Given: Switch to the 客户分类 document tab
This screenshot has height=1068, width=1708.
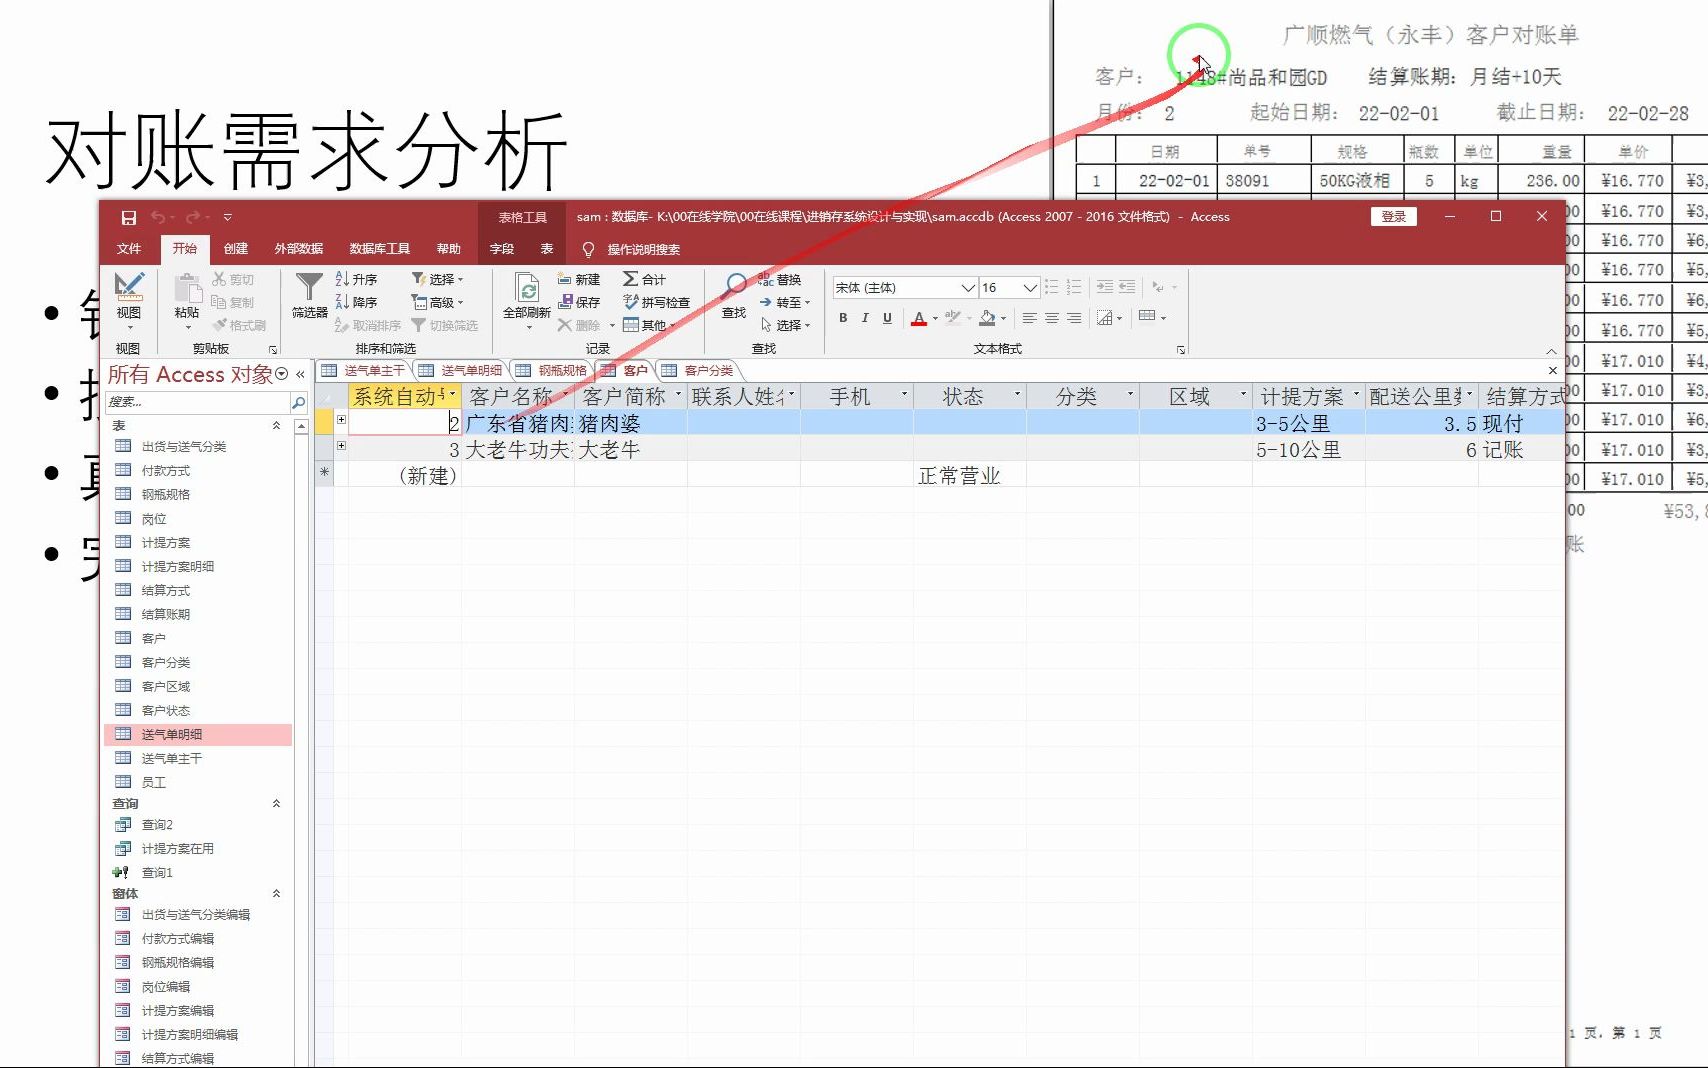Looking at the screenshot, I should point(698,371).
